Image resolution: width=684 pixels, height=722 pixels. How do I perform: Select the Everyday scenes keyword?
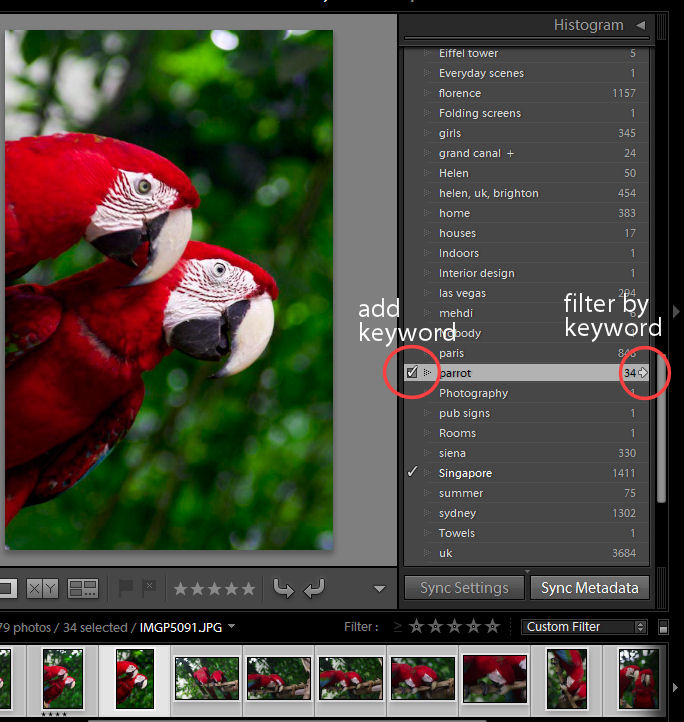tap(481, 73)
